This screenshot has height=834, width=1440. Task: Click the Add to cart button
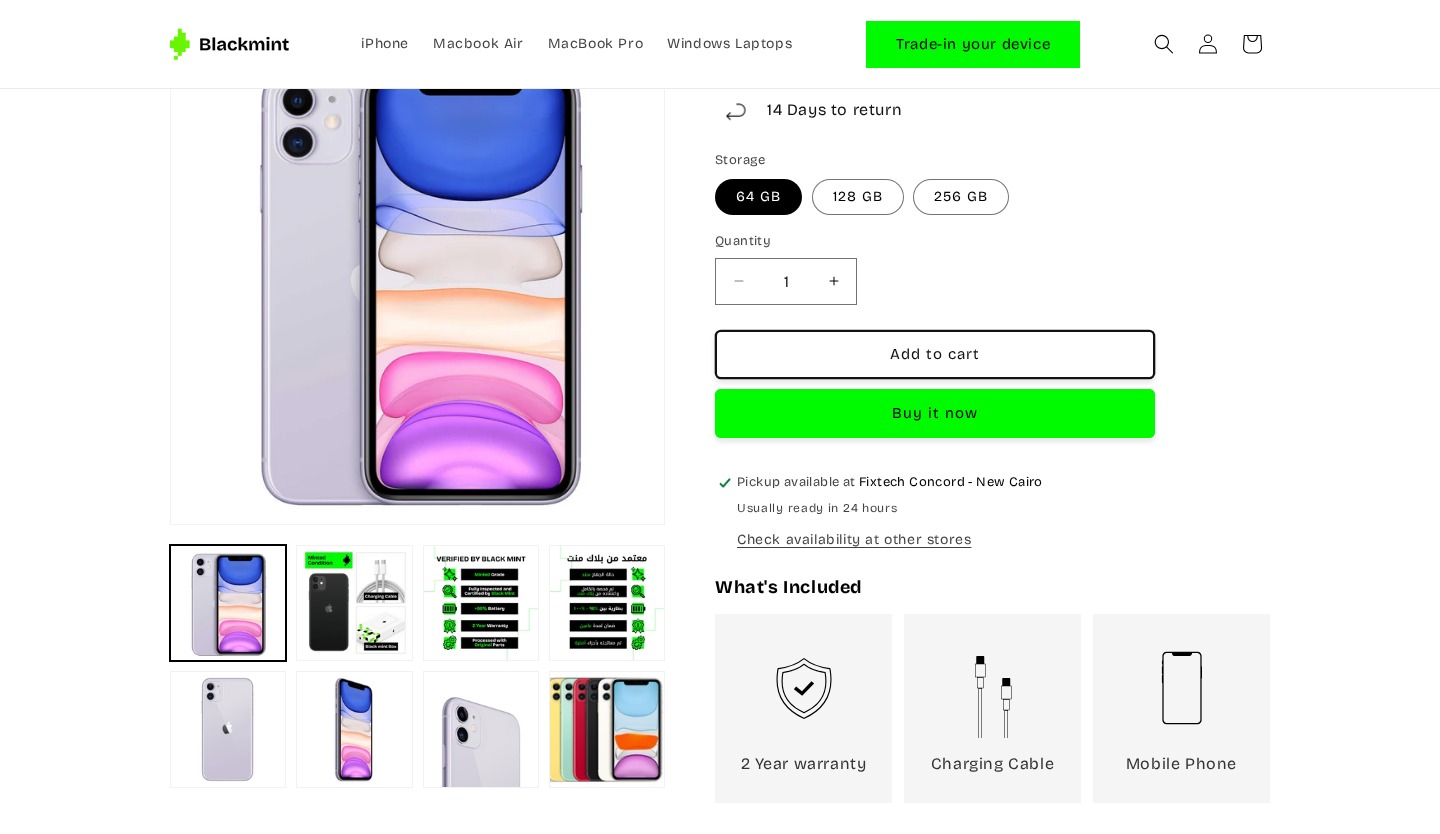pos(935,354)
